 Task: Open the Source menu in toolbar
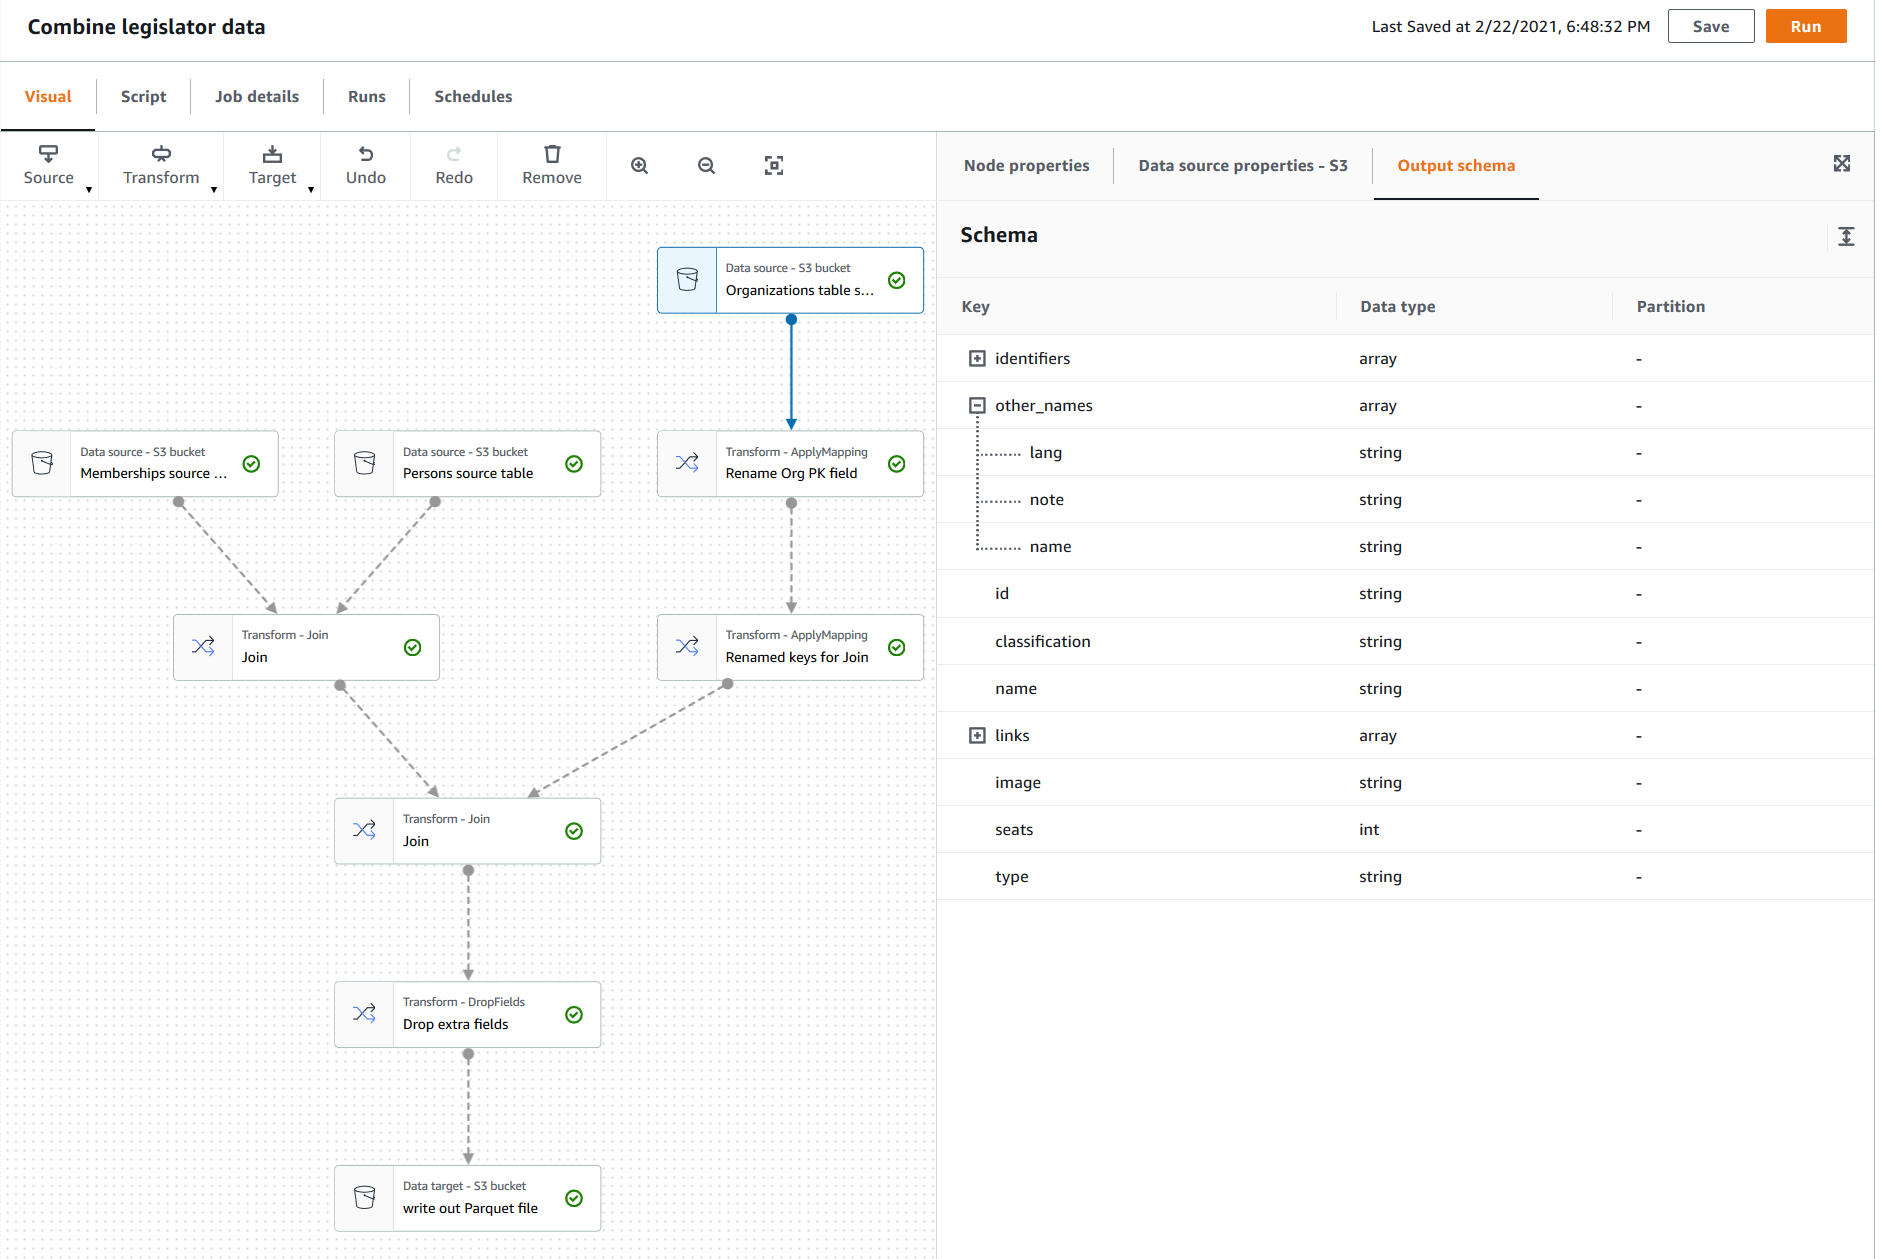tap(49, 165)
